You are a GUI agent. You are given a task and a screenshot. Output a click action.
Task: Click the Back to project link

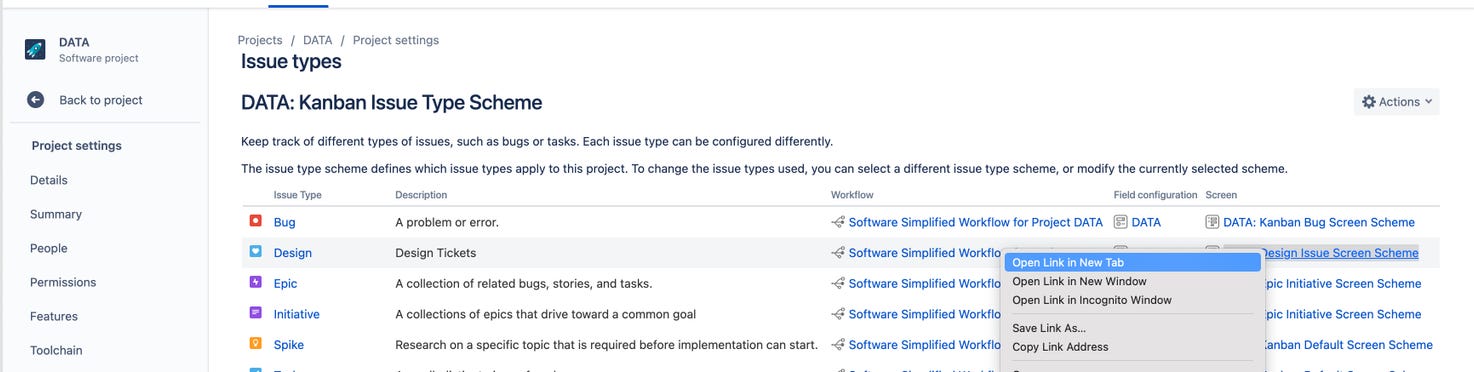pyautogui.click(x=101, y=100)
